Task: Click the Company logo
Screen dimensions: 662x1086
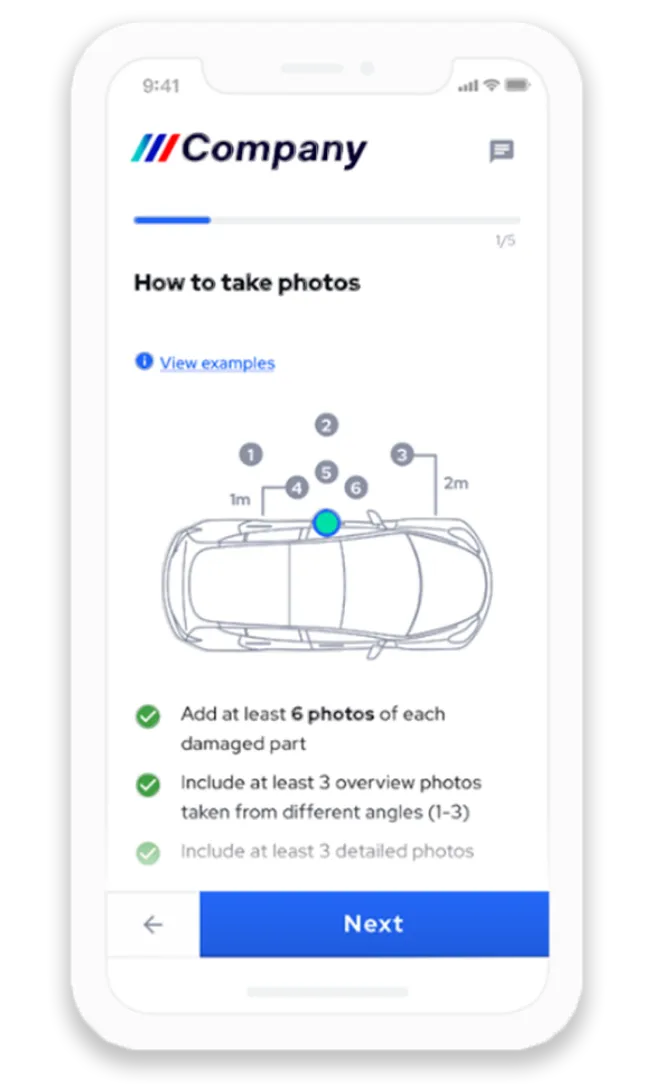Action: click(249, 149)
